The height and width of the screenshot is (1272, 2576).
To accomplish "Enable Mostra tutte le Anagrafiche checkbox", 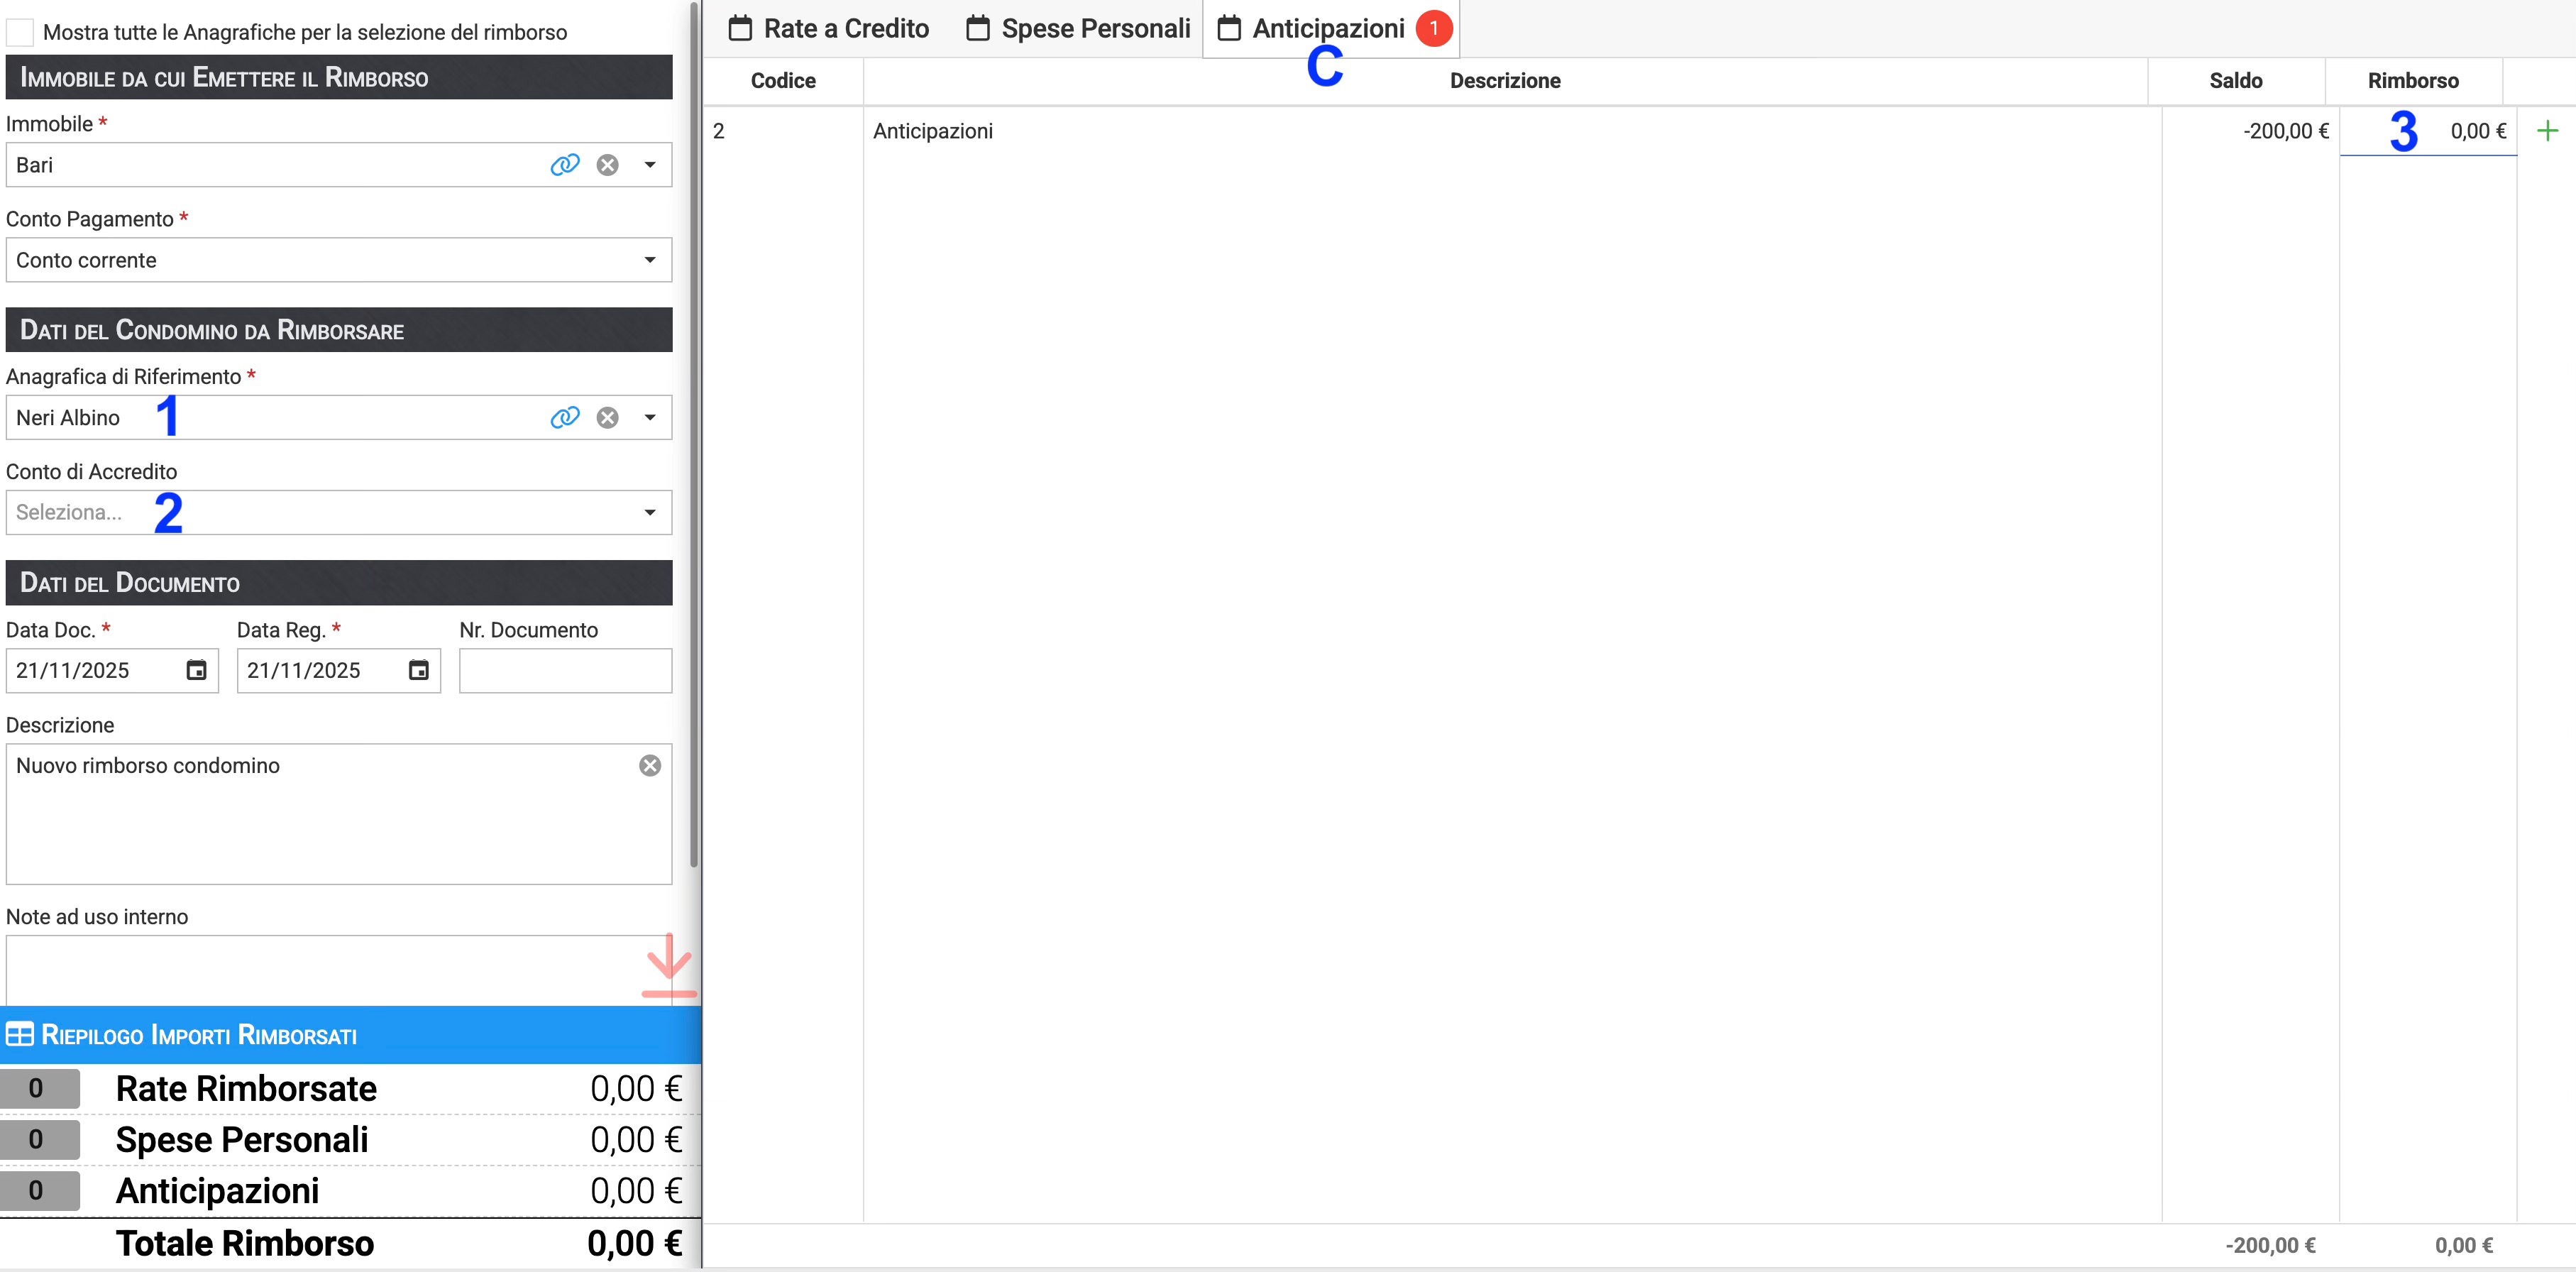I will click(20, 32).
